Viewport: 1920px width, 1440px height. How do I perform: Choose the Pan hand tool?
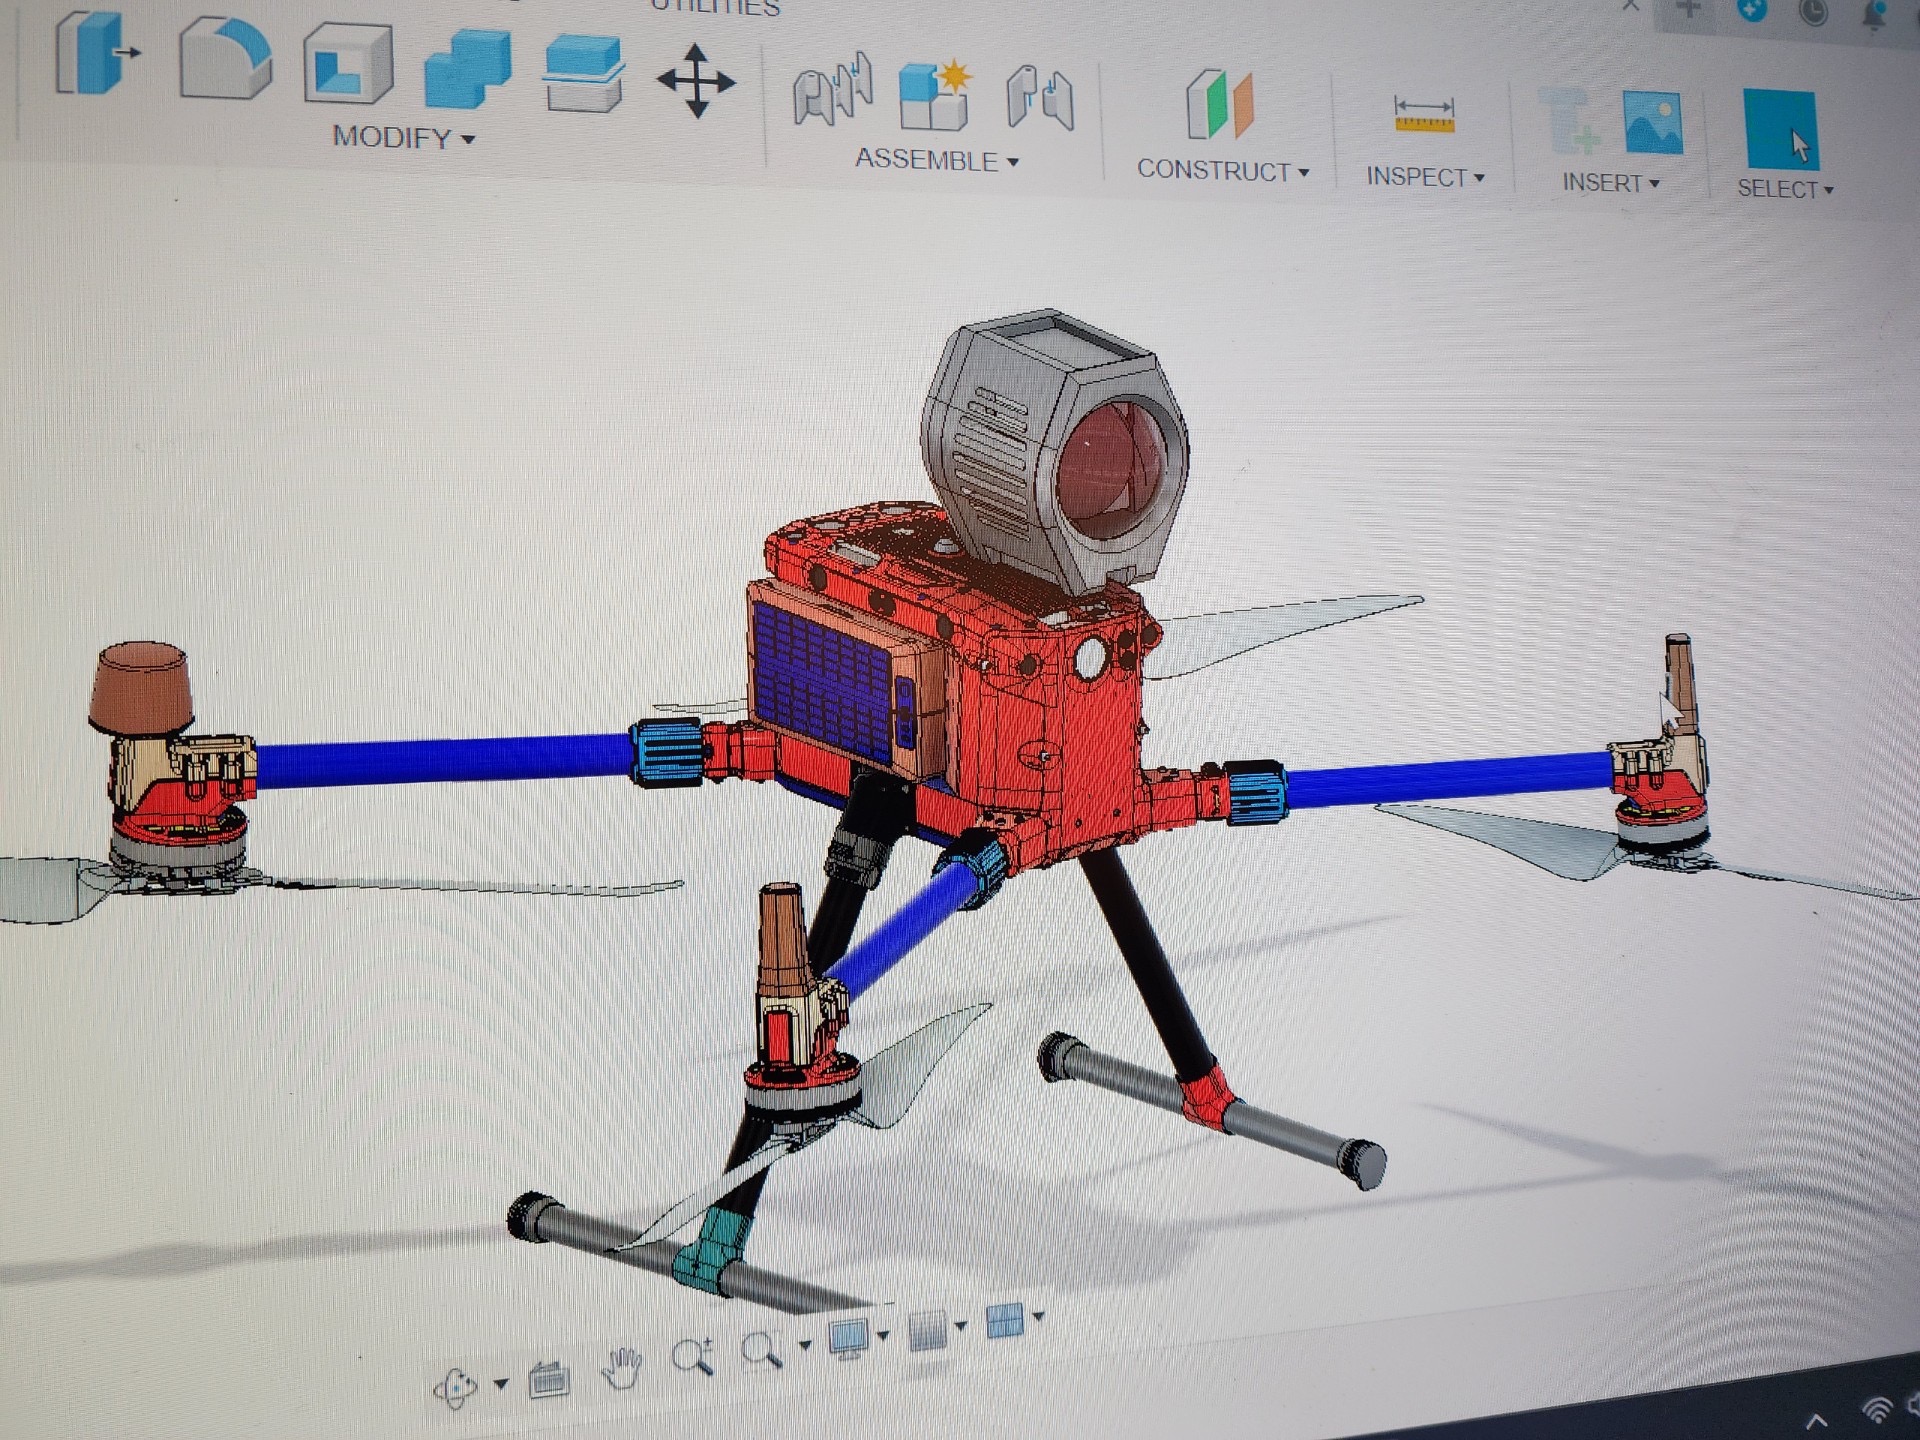click(622, 1368)
